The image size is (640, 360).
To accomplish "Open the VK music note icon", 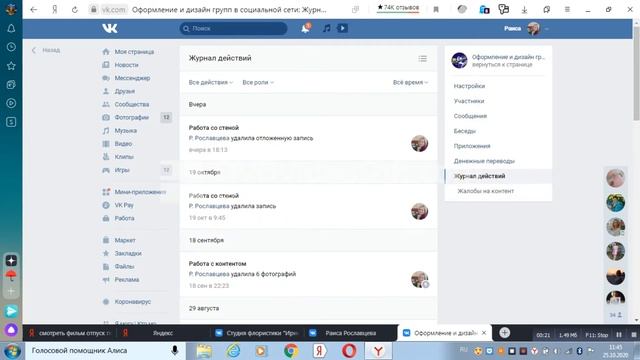I will click(x=327, y=28).
